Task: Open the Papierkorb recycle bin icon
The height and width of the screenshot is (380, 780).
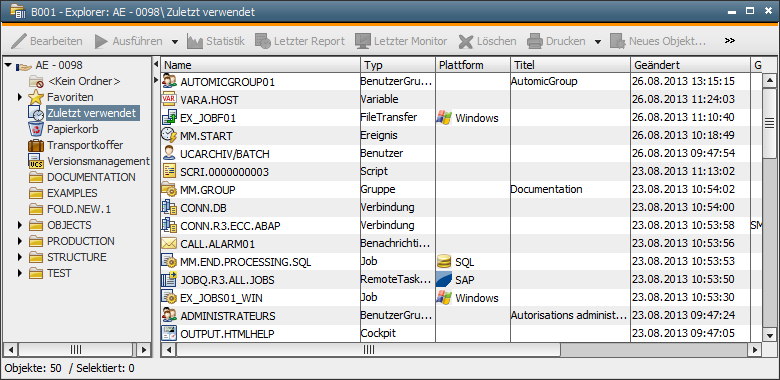Action: (36, 129)
